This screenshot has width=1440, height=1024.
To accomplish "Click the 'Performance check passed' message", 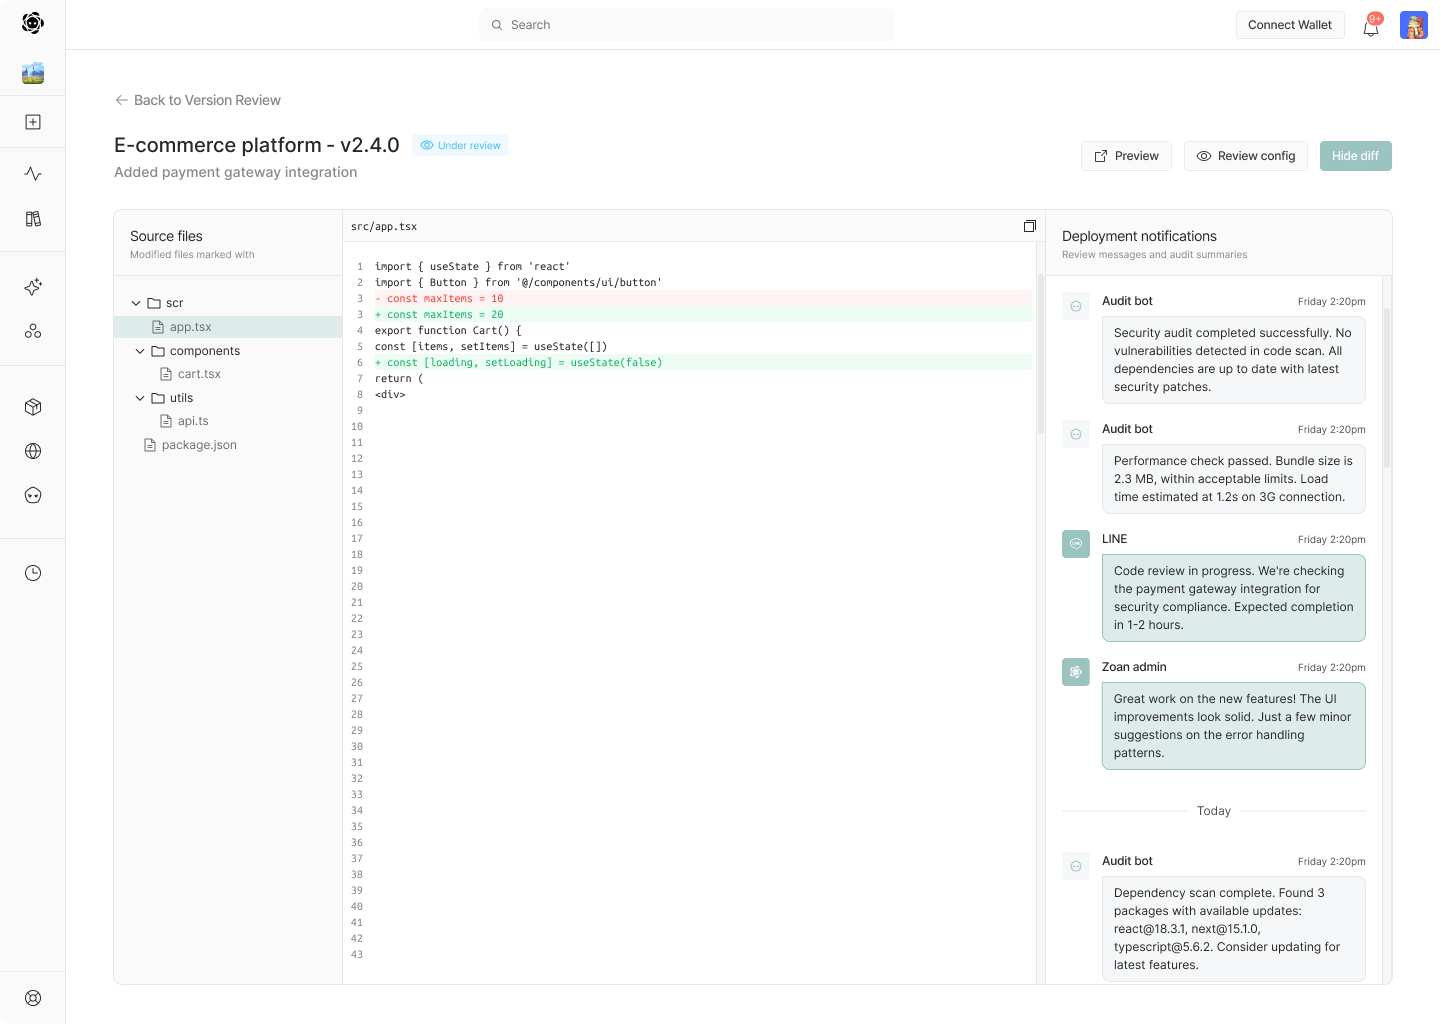I will 1234,479.
